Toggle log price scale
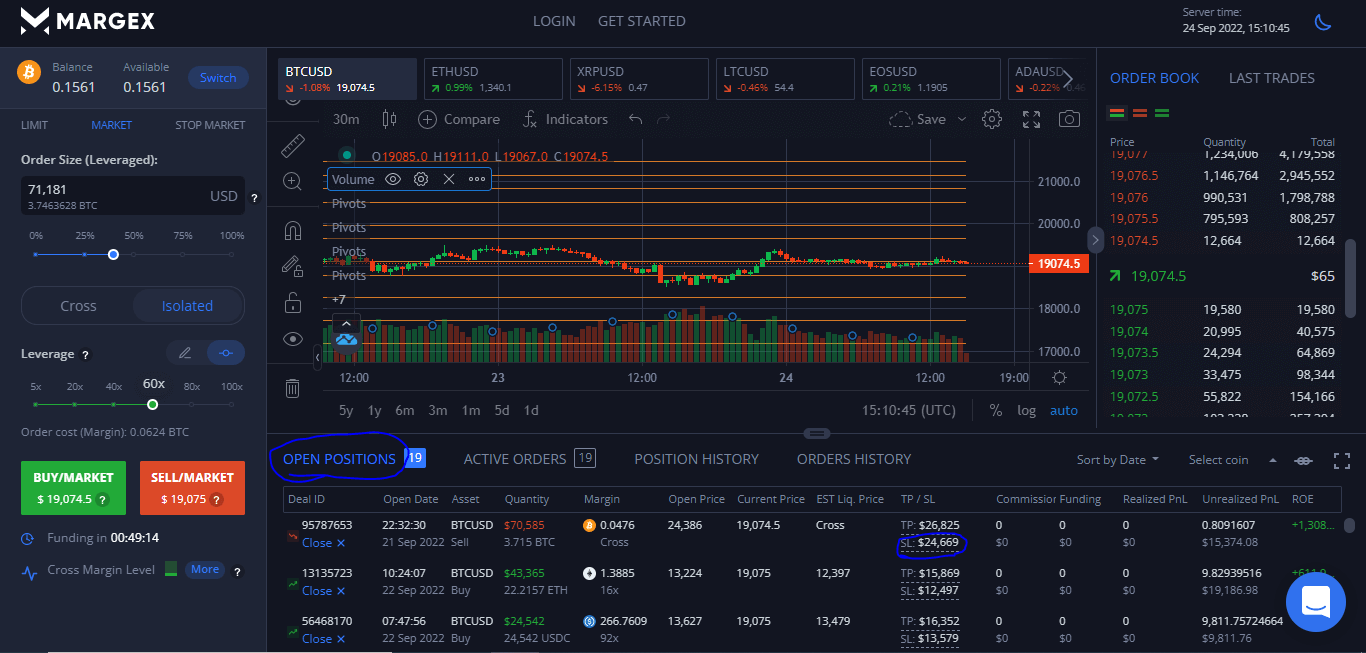1366x653 pixels. tap(1026, 410)
